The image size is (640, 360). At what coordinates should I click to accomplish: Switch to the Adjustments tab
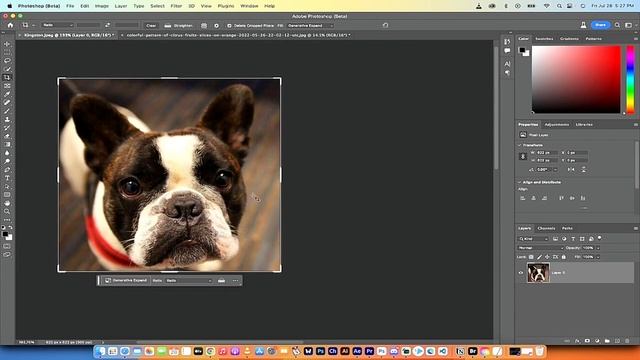[557, 124]
